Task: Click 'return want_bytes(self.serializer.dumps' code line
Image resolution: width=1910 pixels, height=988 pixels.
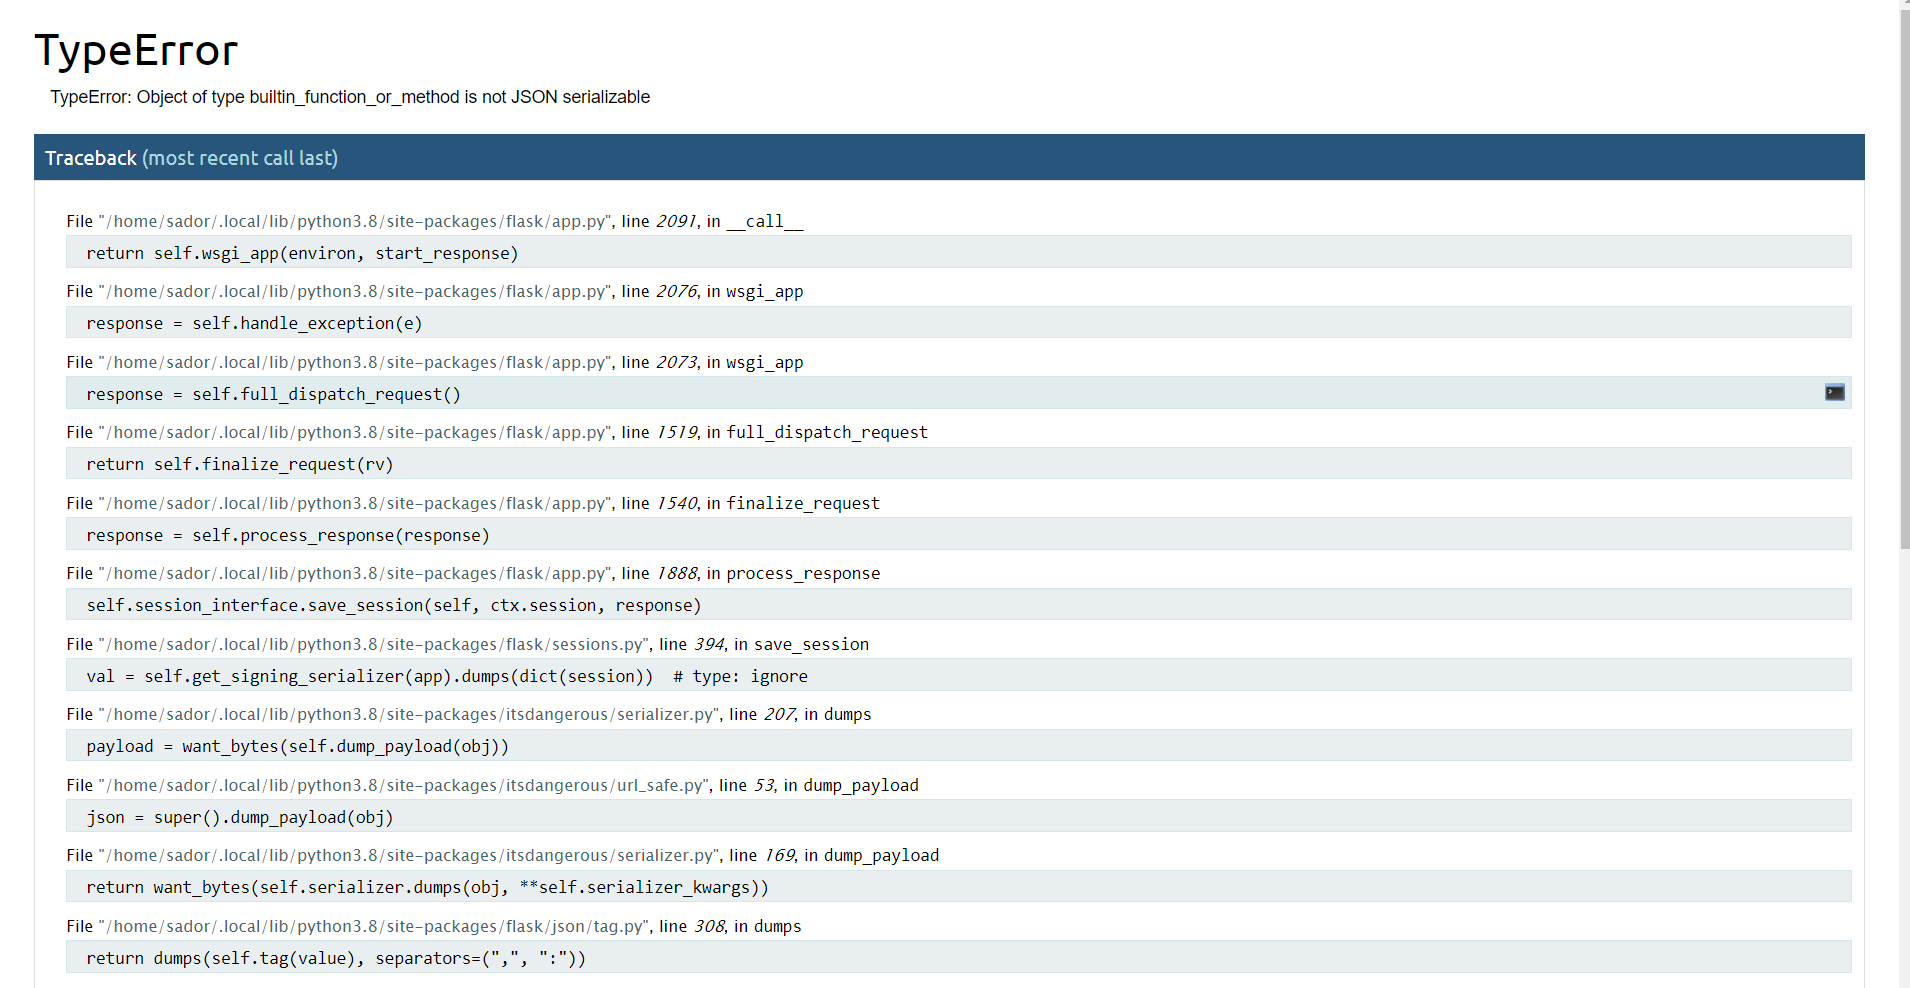Action: (958, 887)
